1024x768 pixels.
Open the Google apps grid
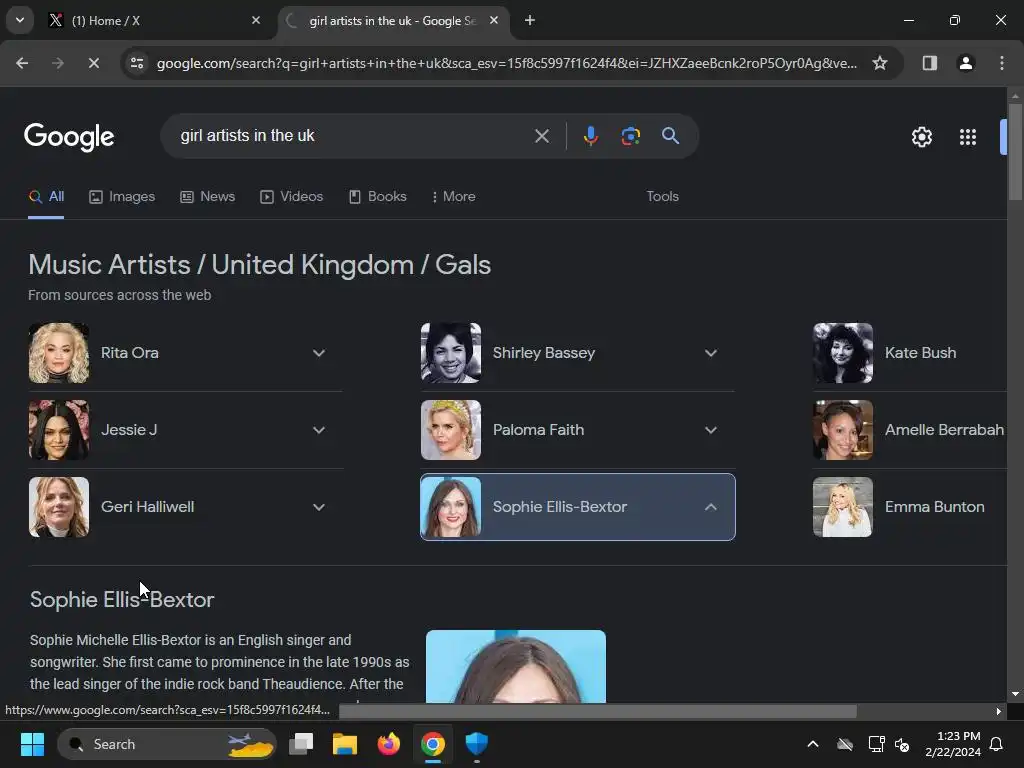point(967,137)
